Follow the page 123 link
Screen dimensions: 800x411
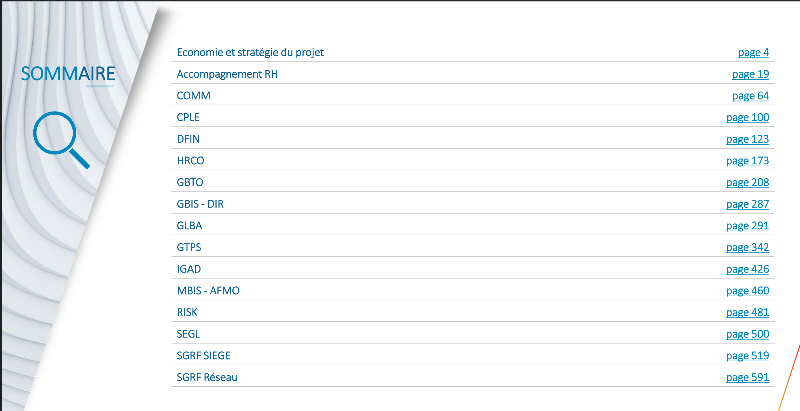[x=747, y=139]
